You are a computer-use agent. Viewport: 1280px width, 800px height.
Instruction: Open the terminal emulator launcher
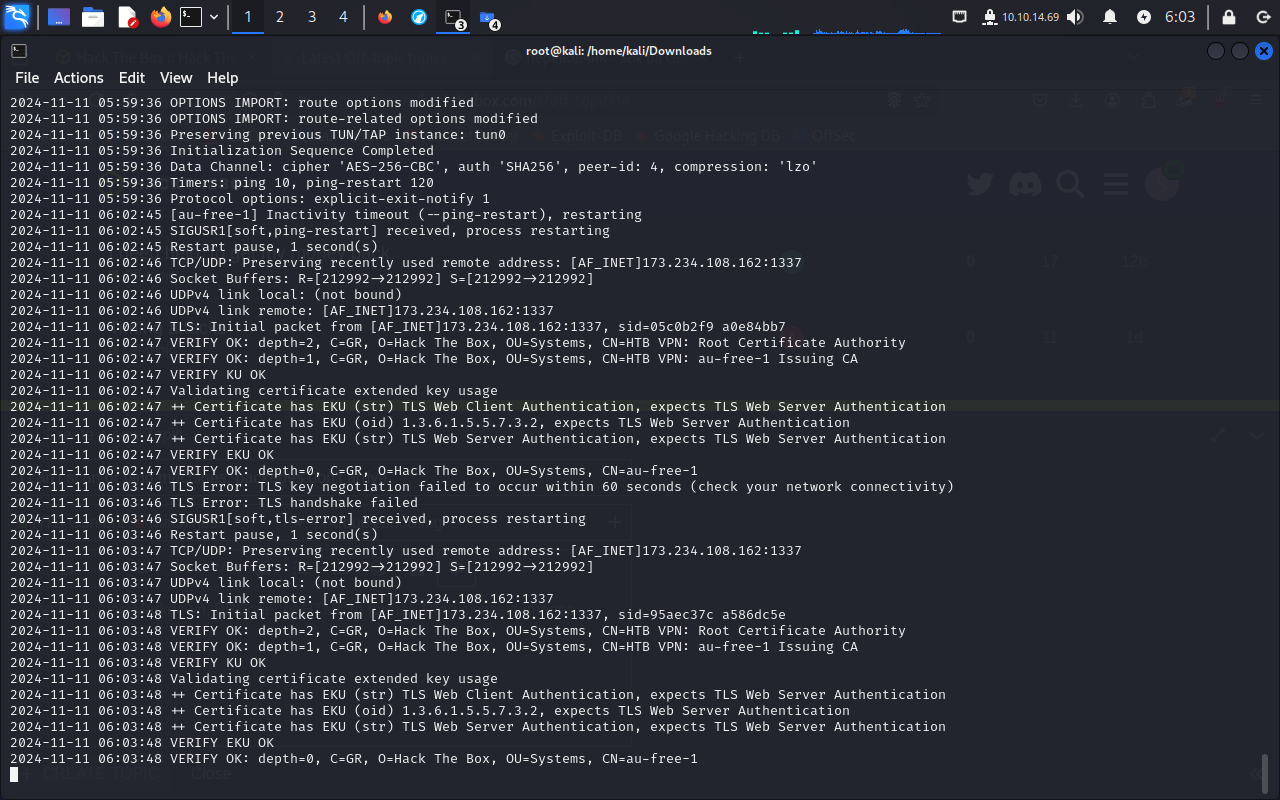point(190,17)
